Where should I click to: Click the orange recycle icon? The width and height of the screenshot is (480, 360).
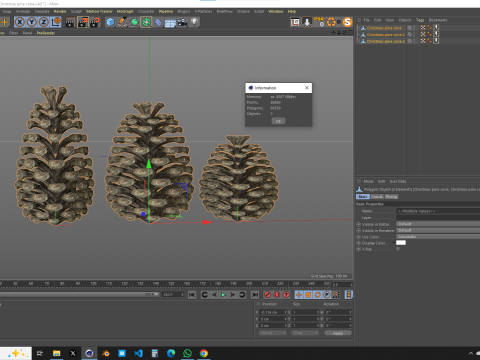[x=331, y=22]
